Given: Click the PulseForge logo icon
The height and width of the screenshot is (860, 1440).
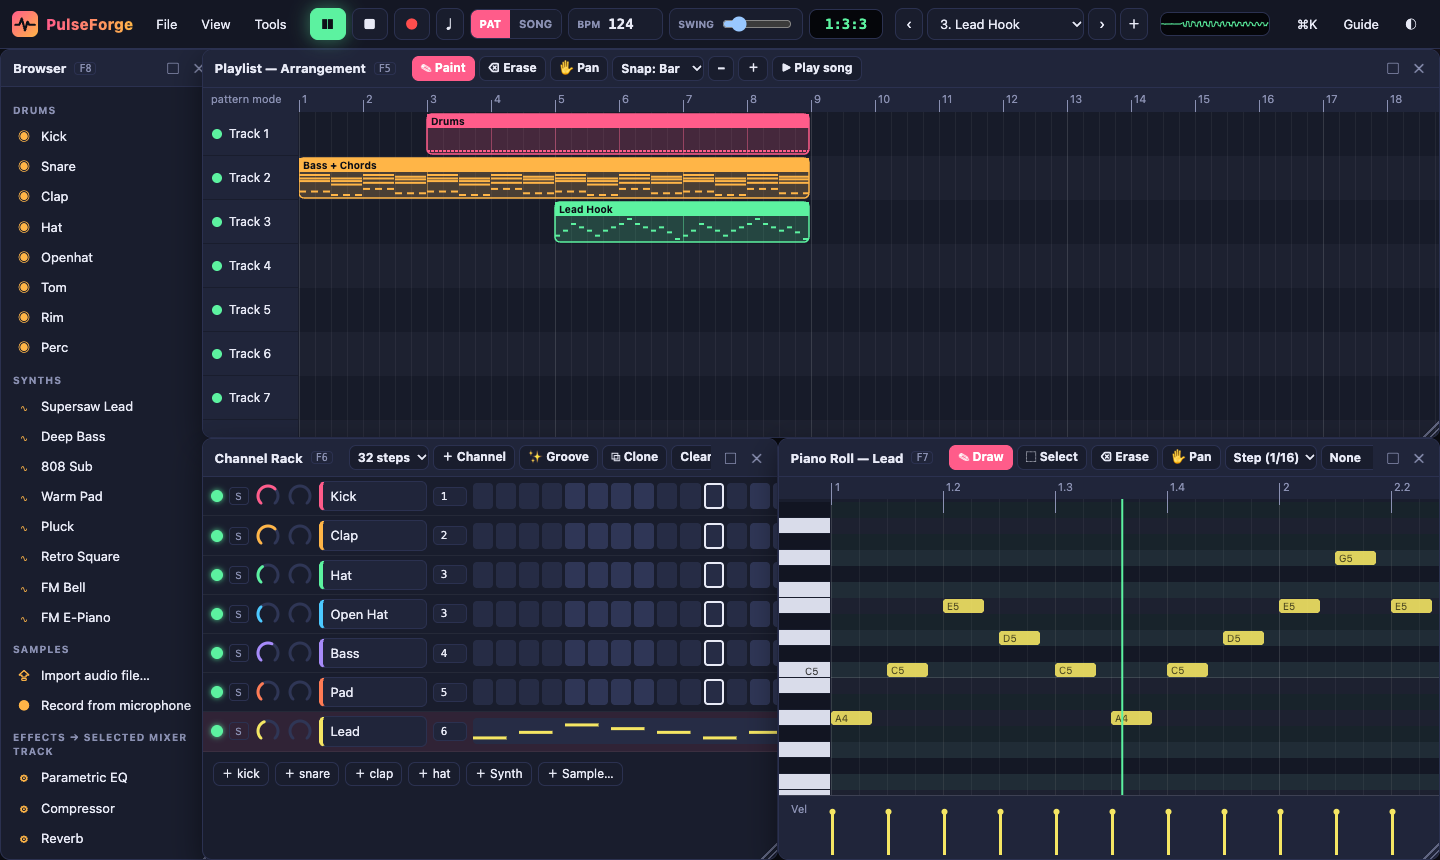Looking at the screenshot, I should click(25, 24).
